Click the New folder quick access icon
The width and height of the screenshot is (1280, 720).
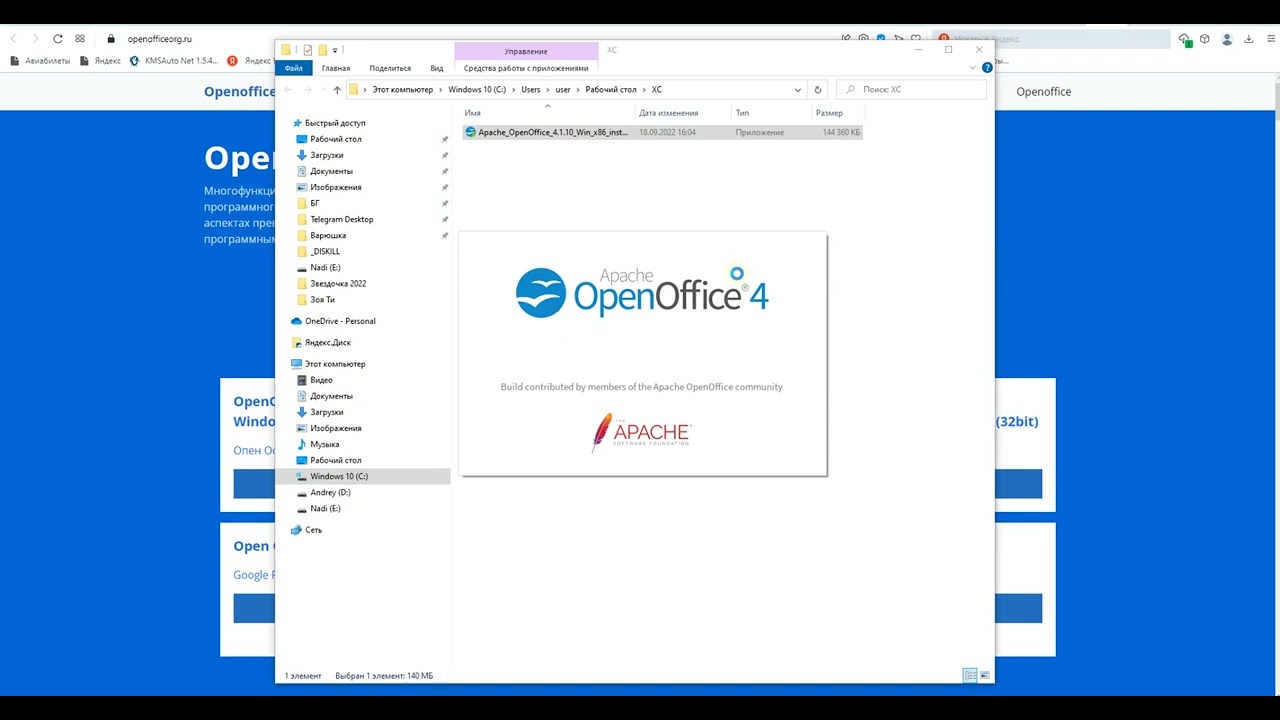coord(322,50)
